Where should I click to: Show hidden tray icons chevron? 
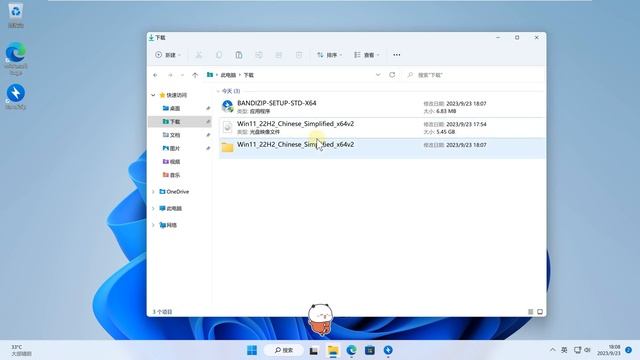[552, 350]
